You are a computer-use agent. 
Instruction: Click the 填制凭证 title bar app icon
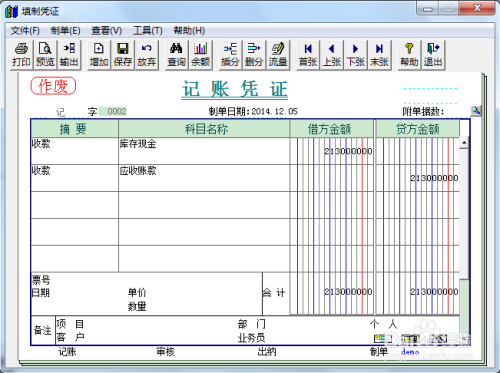pos(11,11)
